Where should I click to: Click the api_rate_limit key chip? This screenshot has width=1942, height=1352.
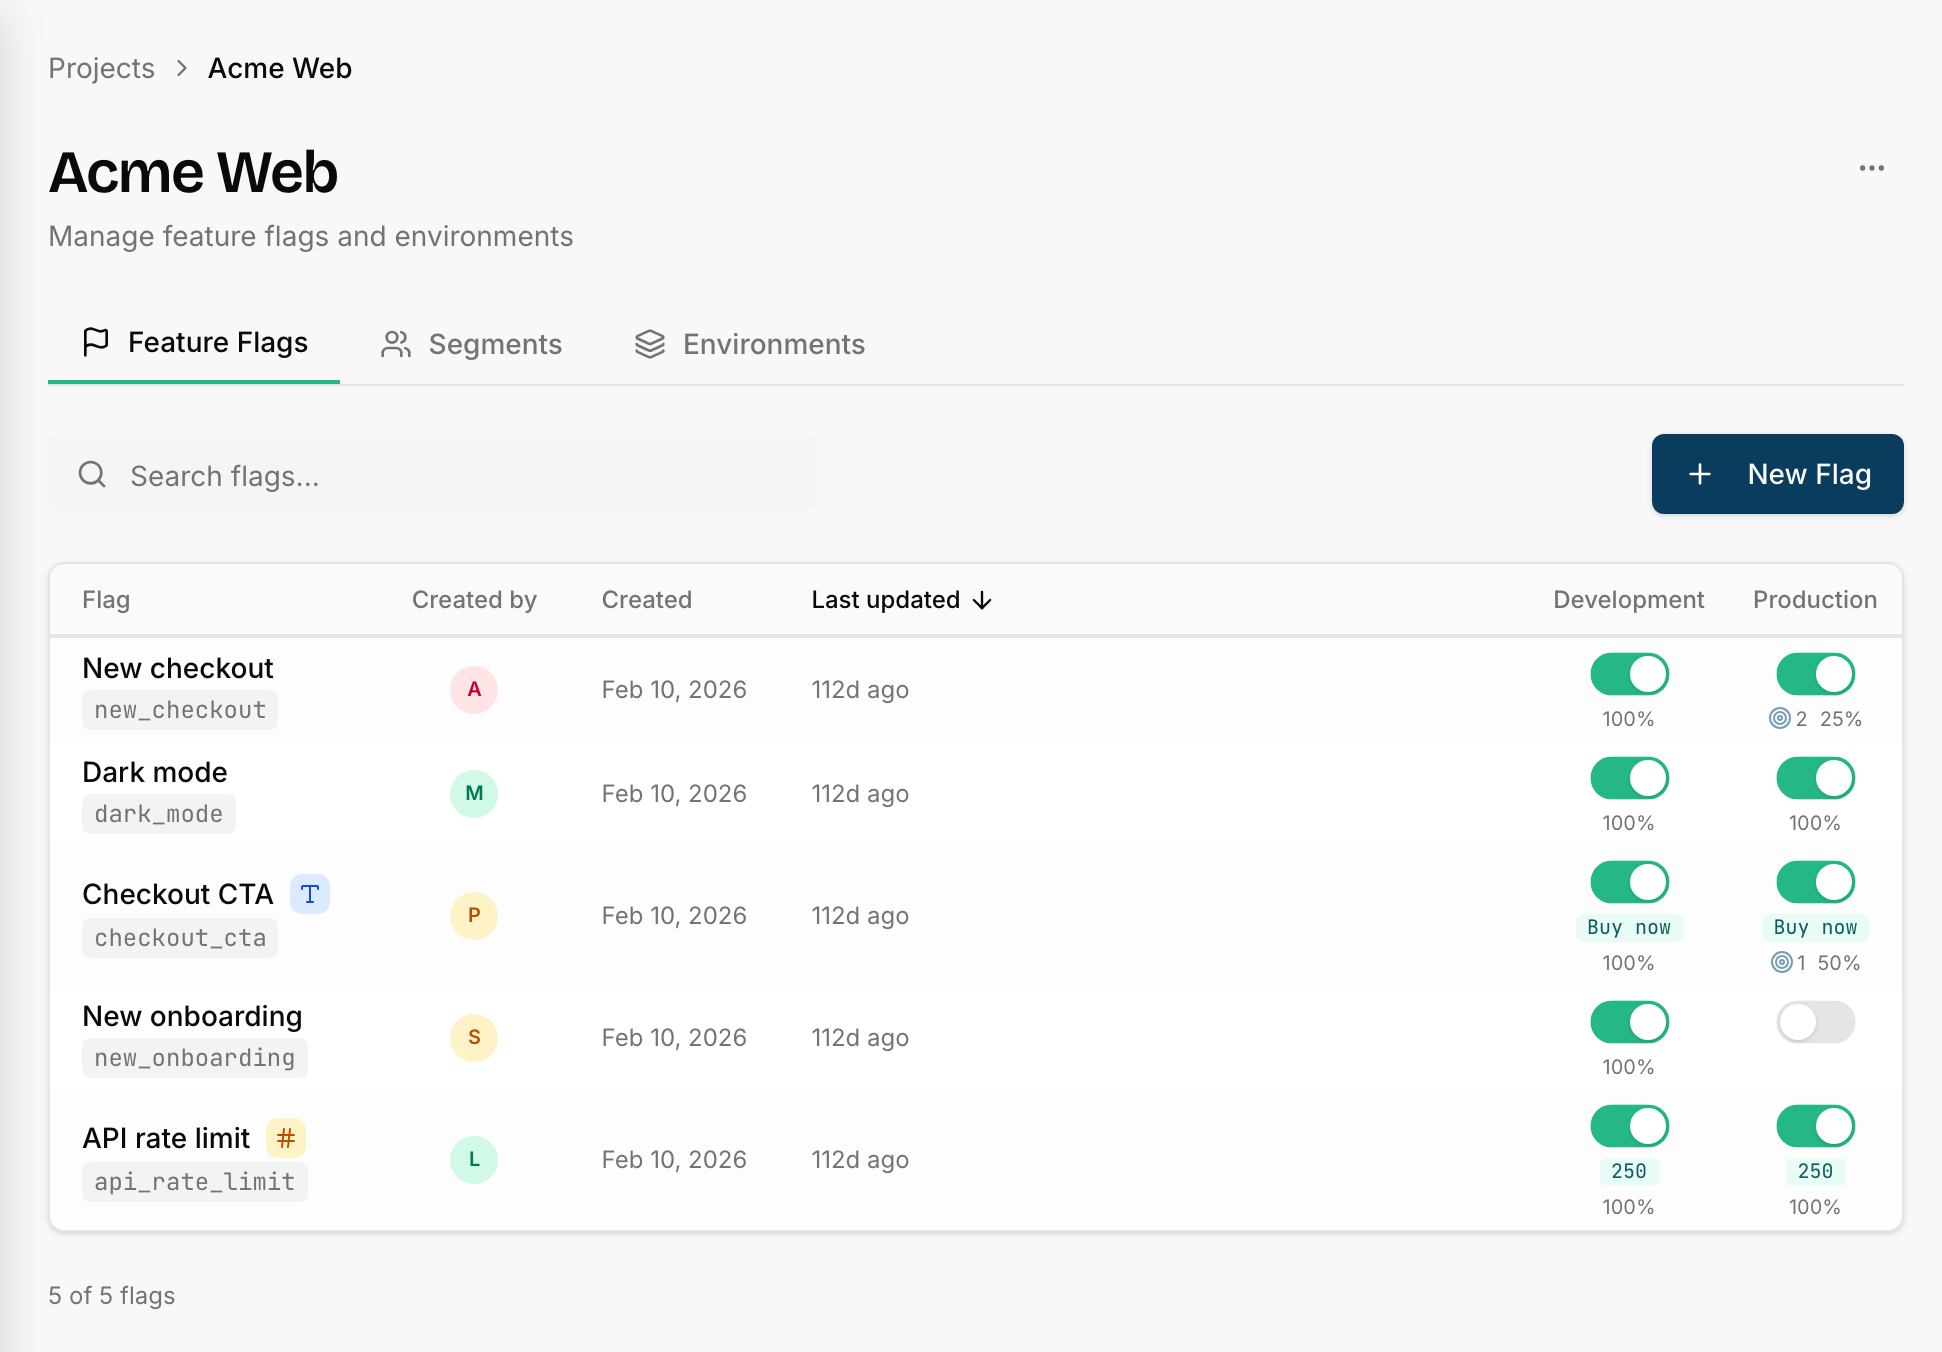click(195, 1182)
